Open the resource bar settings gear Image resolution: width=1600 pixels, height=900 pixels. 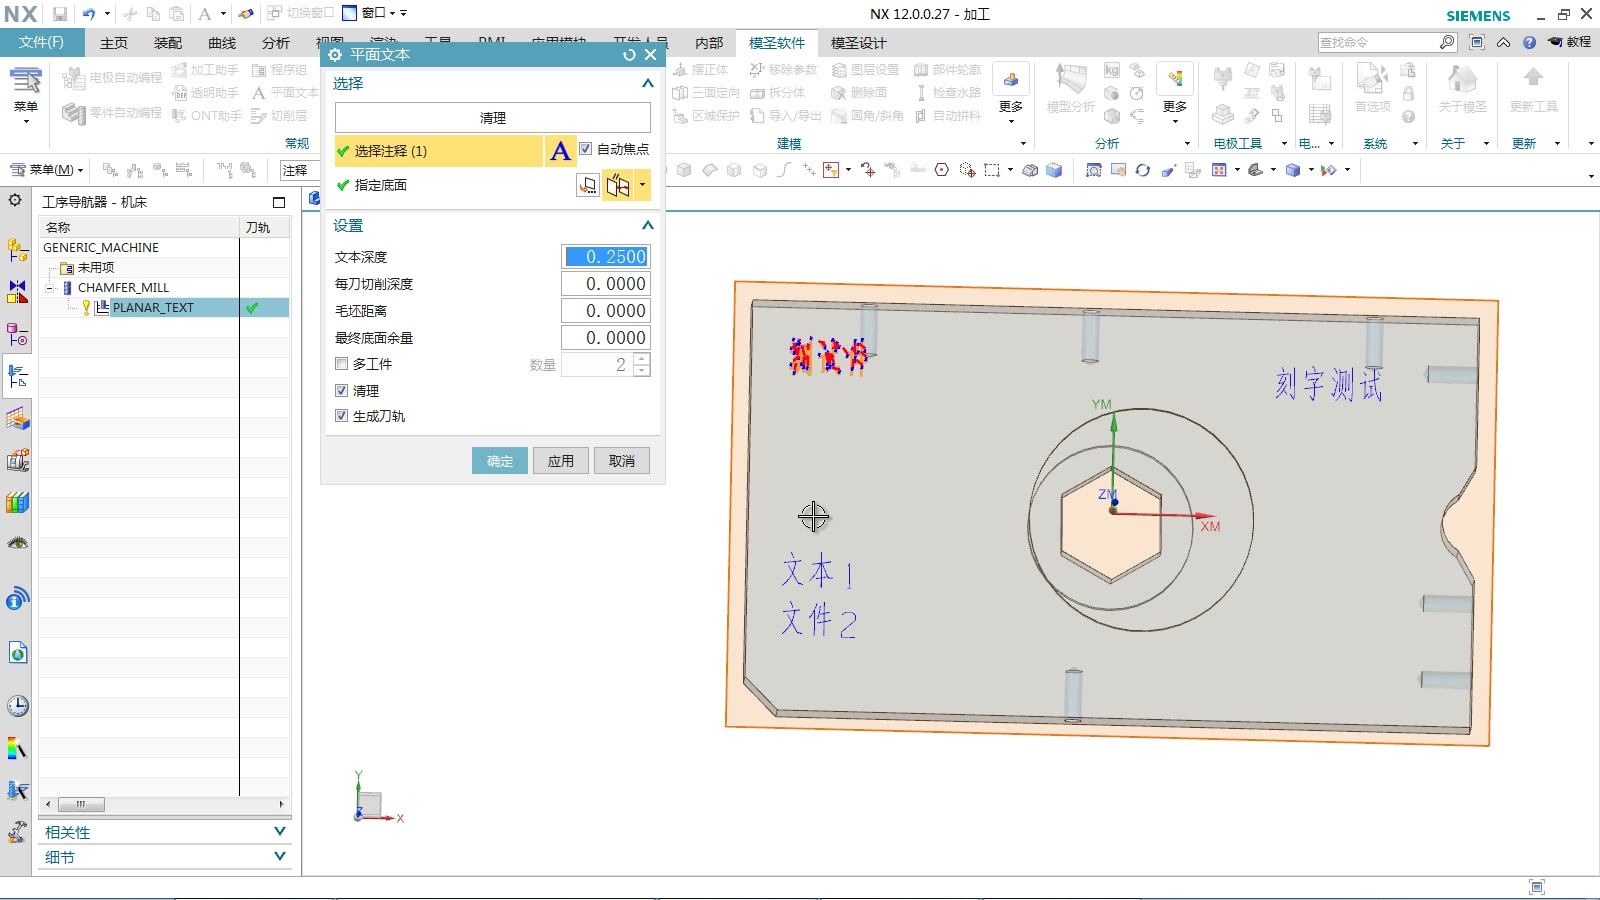[15, 201]
